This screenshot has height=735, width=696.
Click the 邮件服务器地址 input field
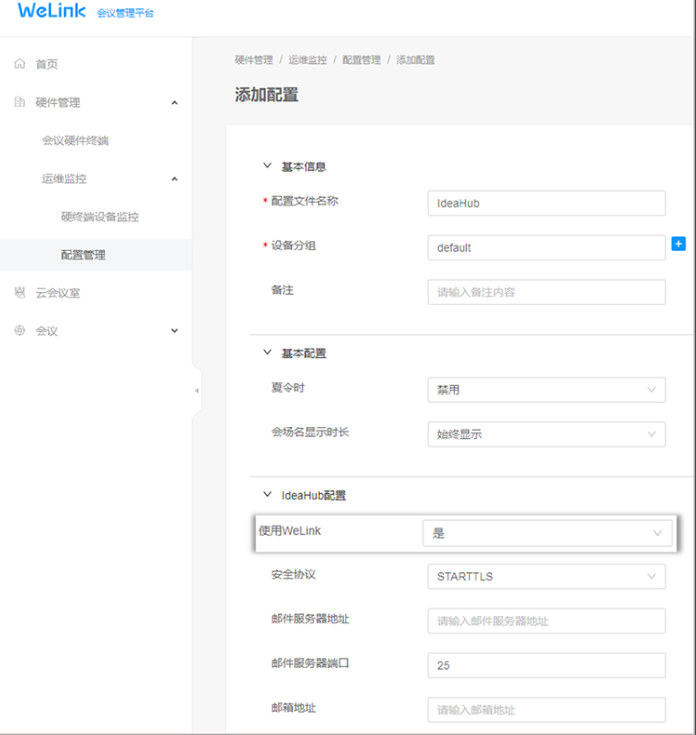coord(546,621)
